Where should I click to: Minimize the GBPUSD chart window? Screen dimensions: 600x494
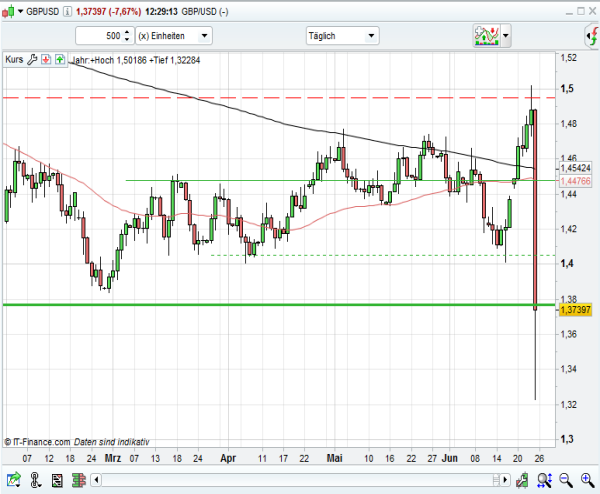click(x=569, y=12)
